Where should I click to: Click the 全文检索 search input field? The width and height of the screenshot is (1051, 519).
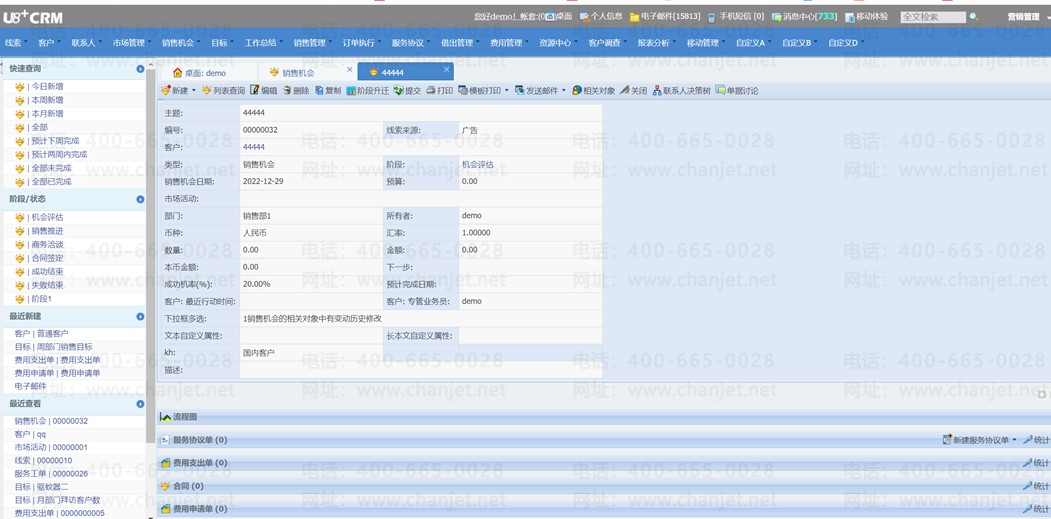click(933, 17)
